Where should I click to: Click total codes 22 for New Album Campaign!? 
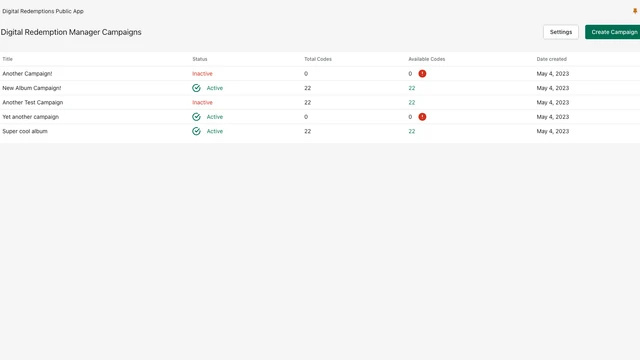coord(307,88)
